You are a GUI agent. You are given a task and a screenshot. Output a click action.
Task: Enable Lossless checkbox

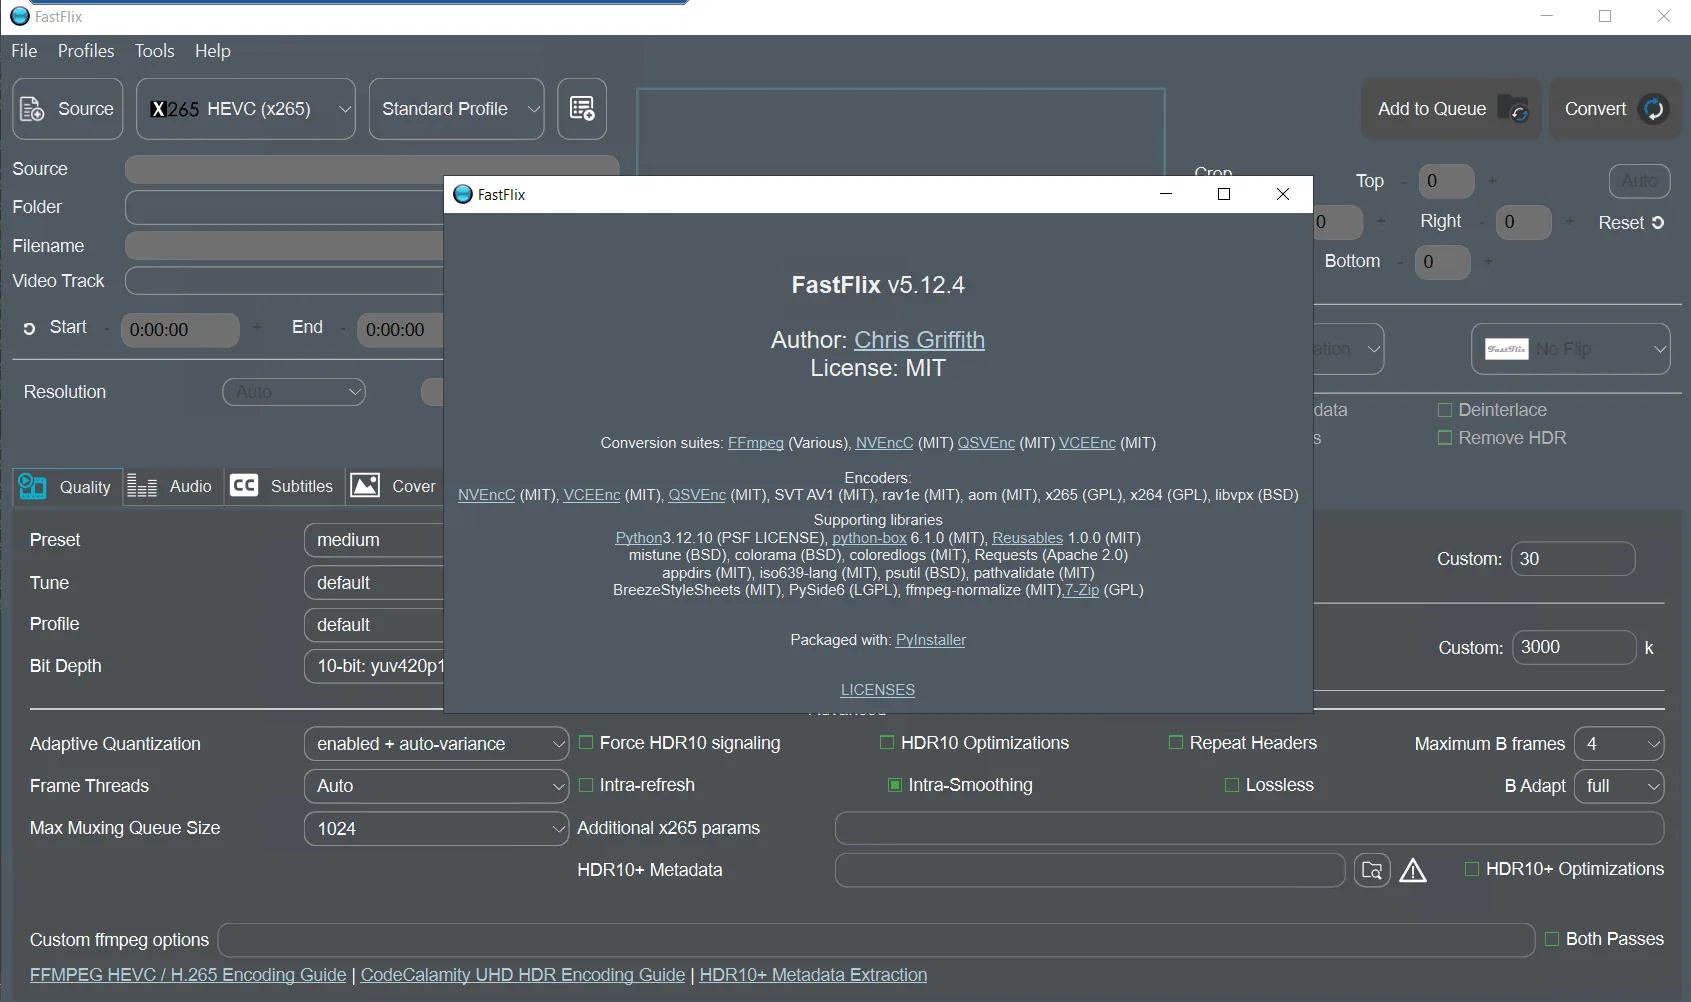[1232, 785]
